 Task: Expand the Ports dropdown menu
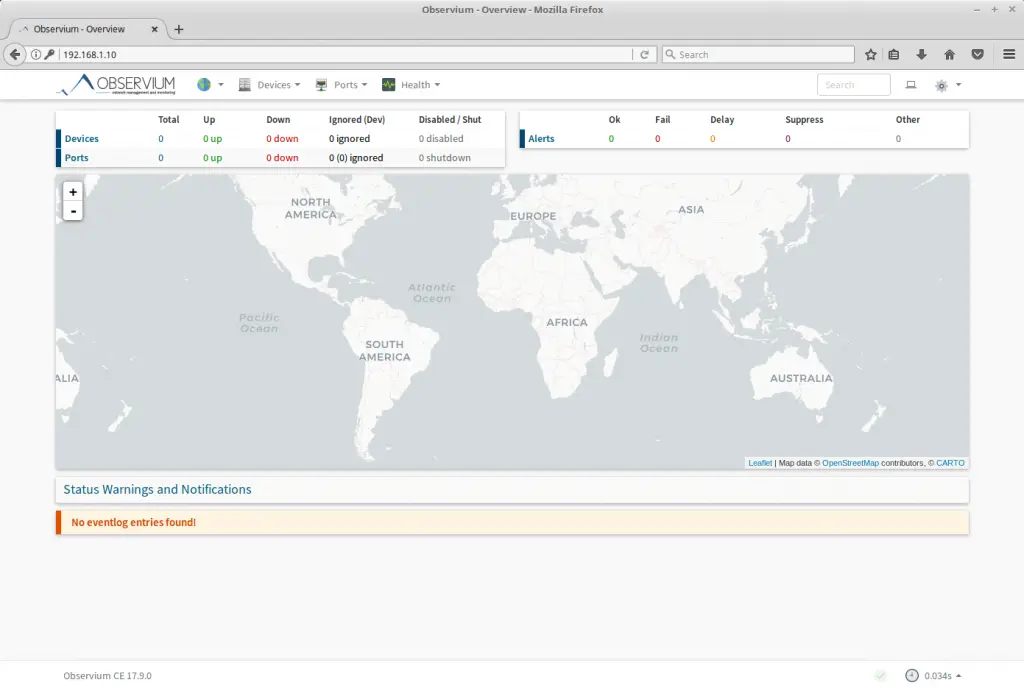point(351,85)
